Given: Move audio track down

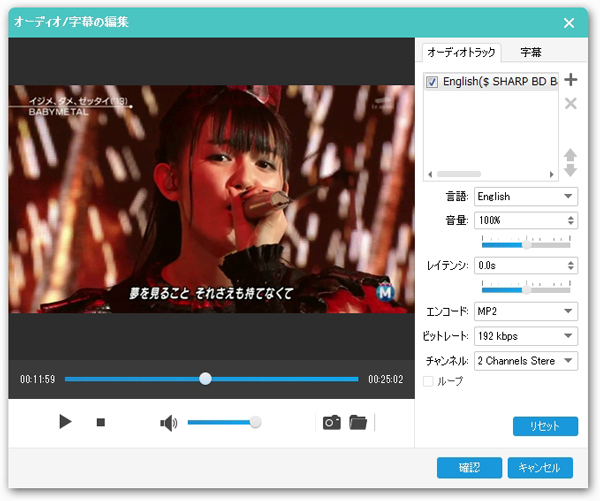Looking at the screenshot, I should 570,171.
